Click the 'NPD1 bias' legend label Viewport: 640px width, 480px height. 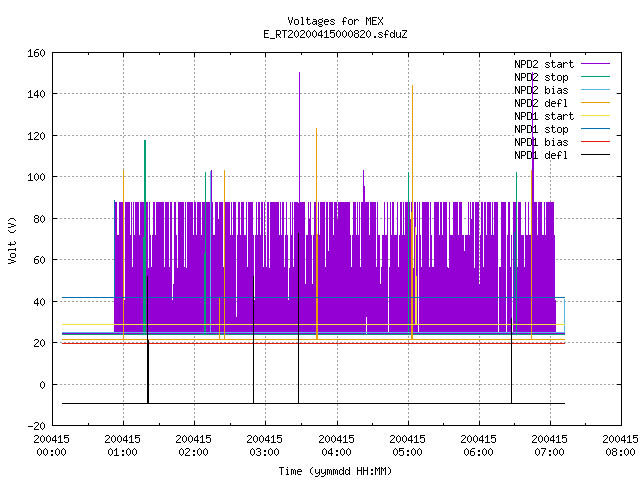pos(541,142)
